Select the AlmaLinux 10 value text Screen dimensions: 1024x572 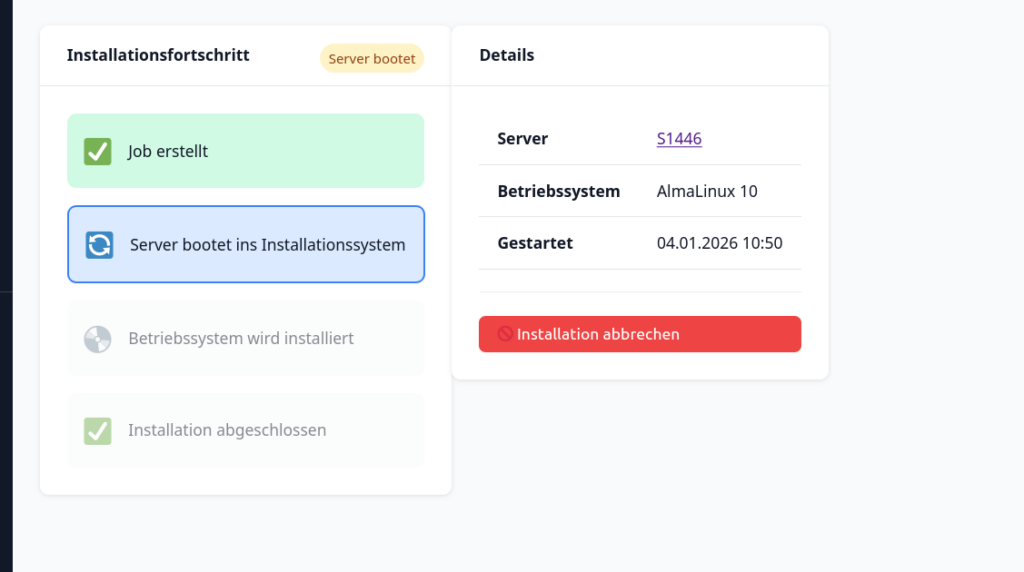[707, 191]
